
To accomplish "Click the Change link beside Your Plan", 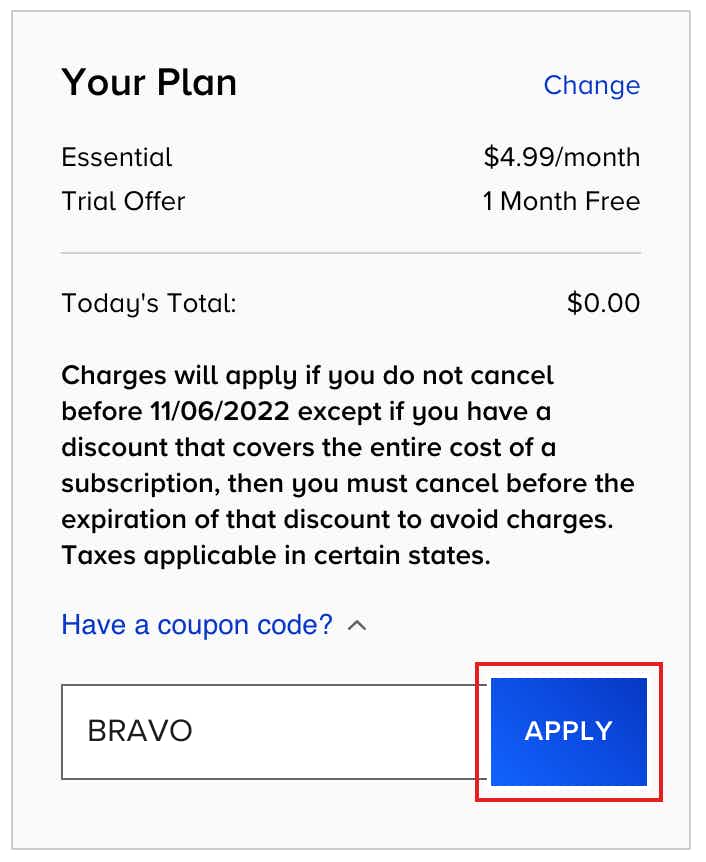I will coord(592,86).
